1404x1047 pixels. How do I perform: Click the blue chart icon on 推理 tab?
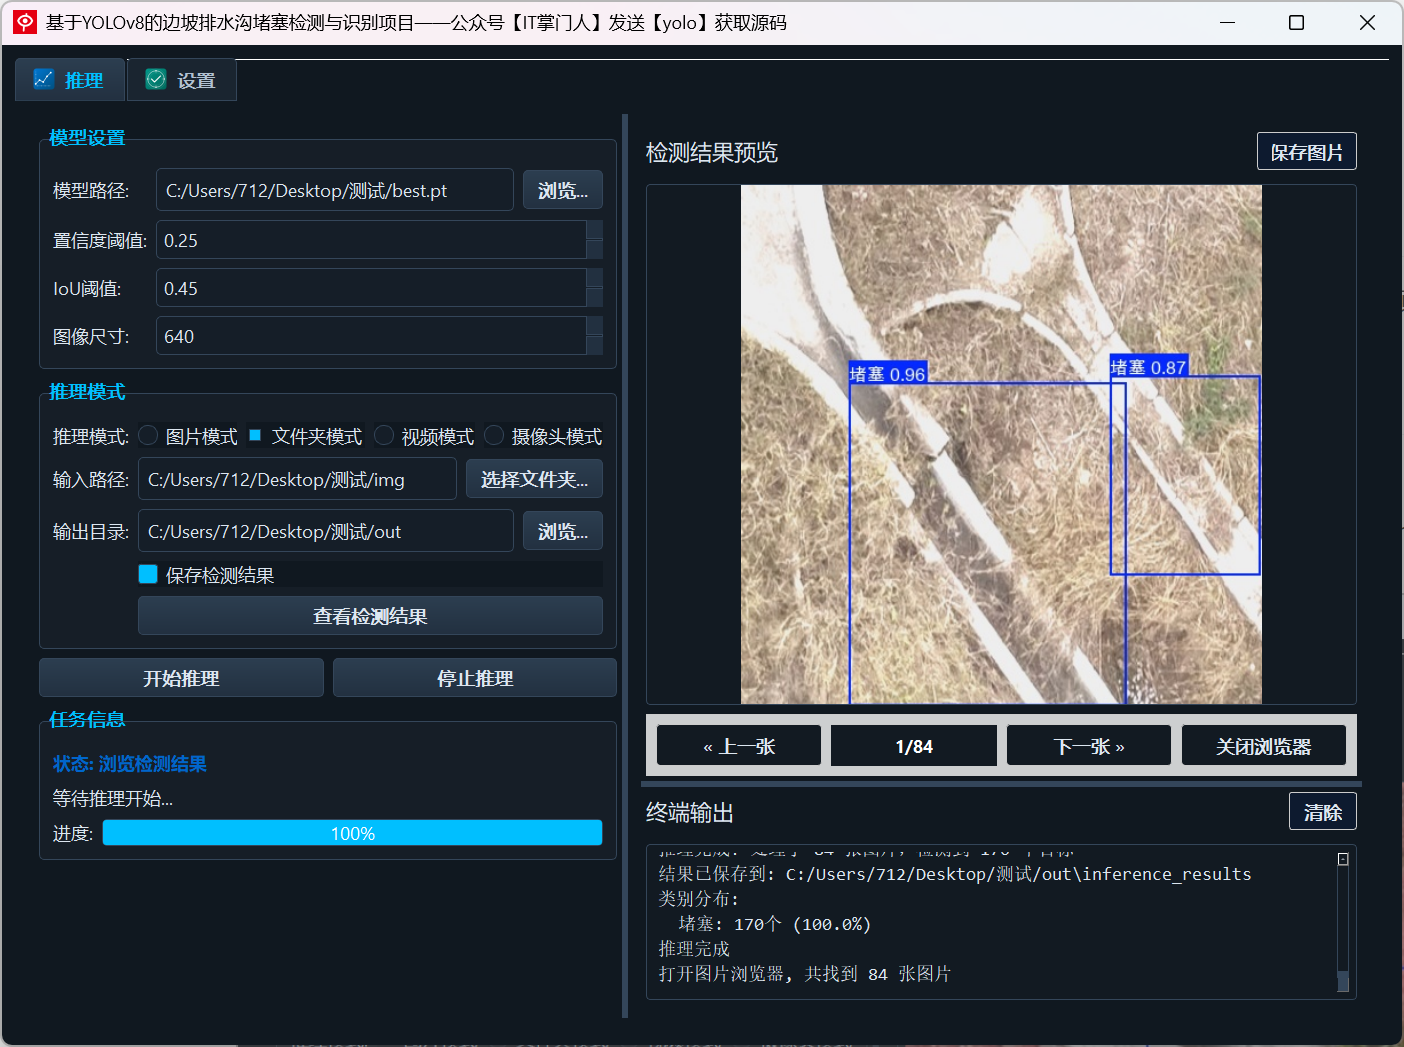pyautogui.click(x=43, y=79)
